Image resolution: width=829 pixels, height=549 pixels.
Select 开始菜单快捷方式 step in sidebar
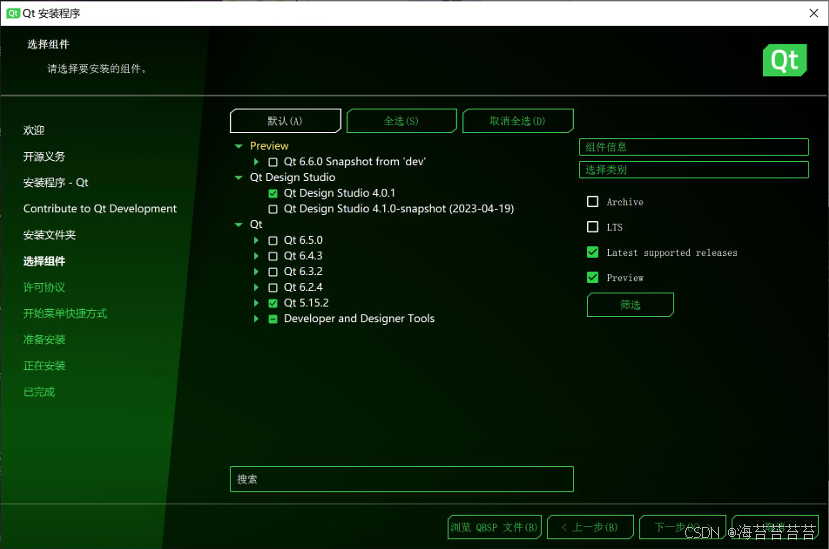[65, 314]
